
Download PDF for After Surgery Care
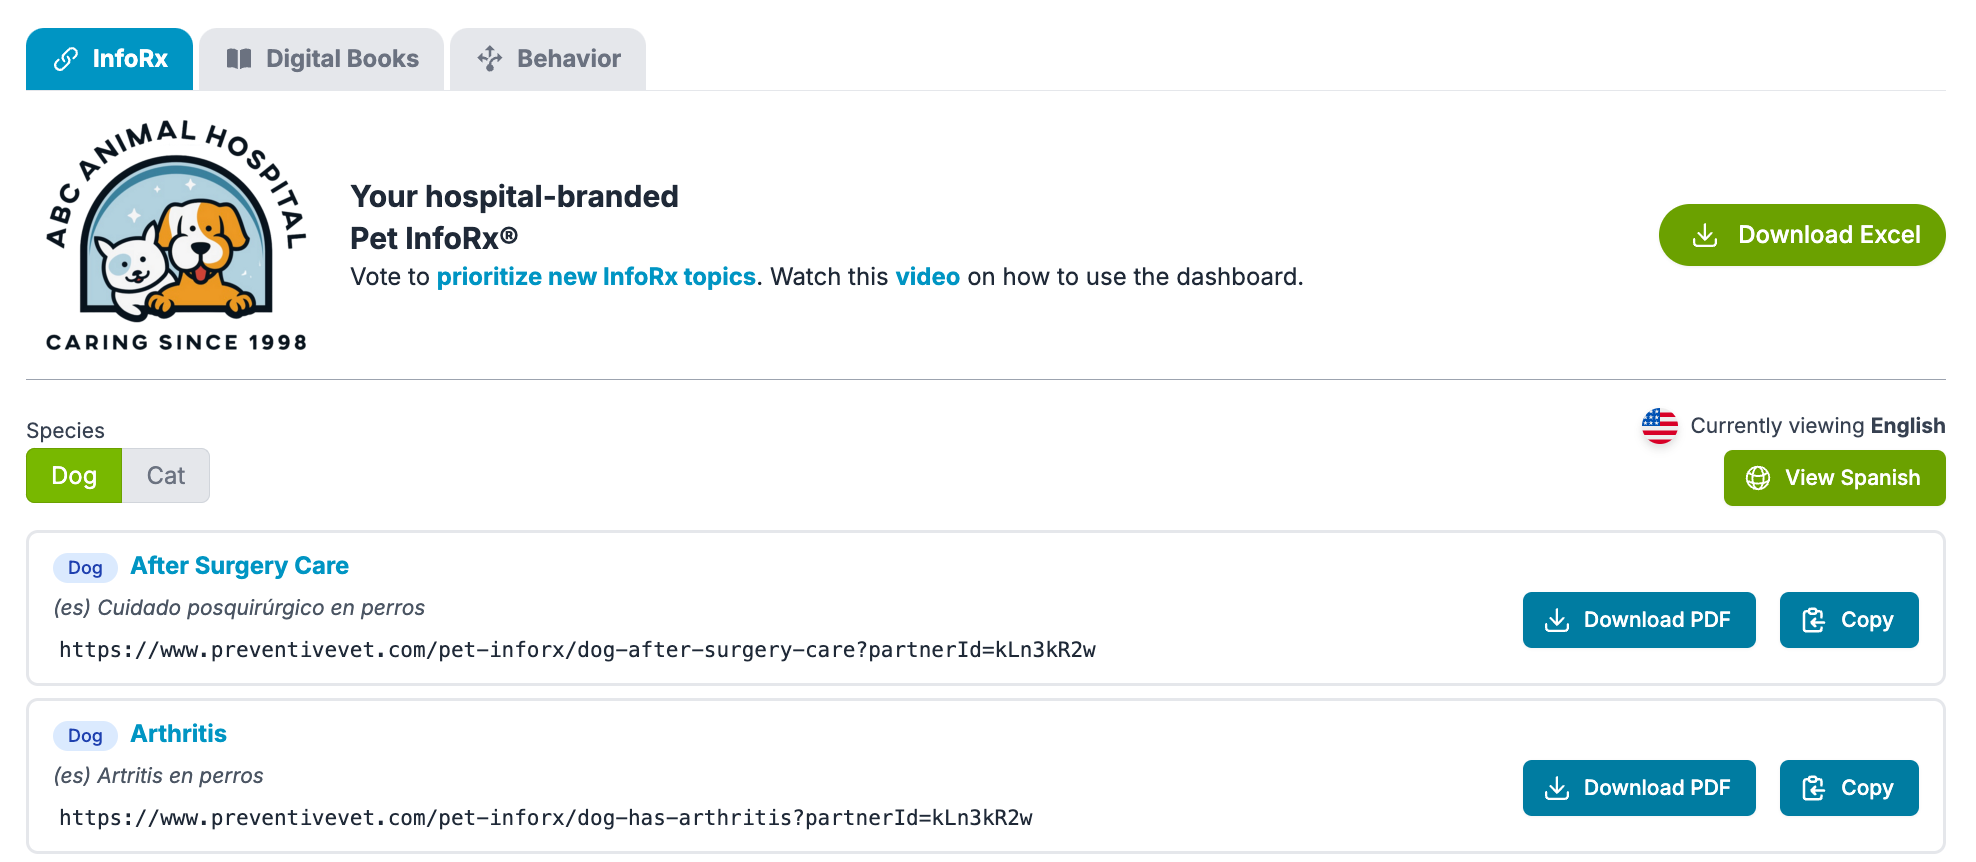point(1638,620)
